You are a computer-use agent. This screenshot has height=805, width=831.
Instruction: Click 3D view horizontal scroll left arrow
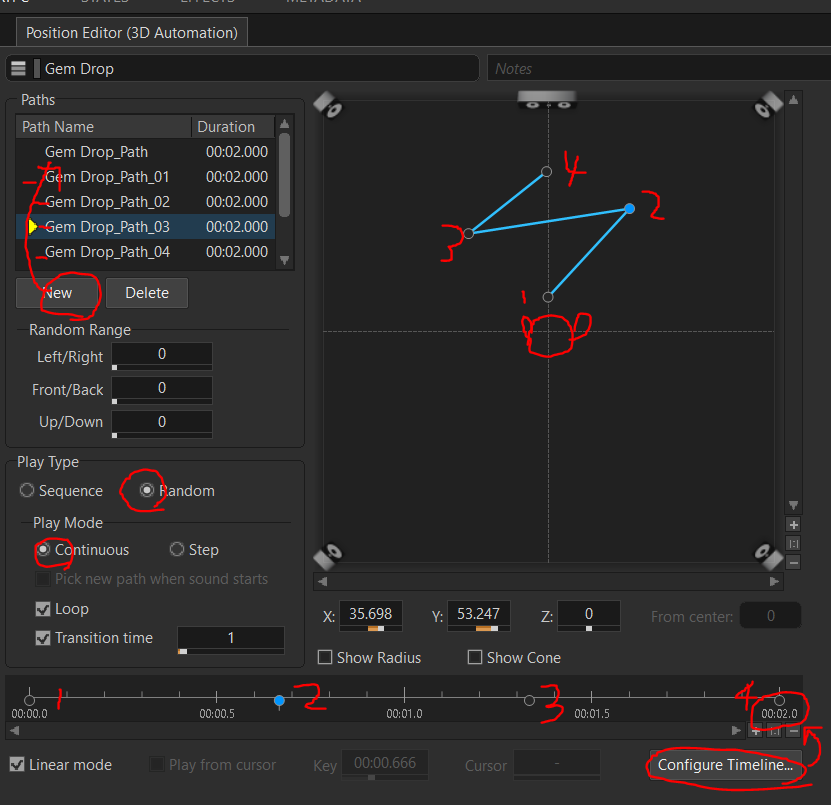tap(322, 581)
